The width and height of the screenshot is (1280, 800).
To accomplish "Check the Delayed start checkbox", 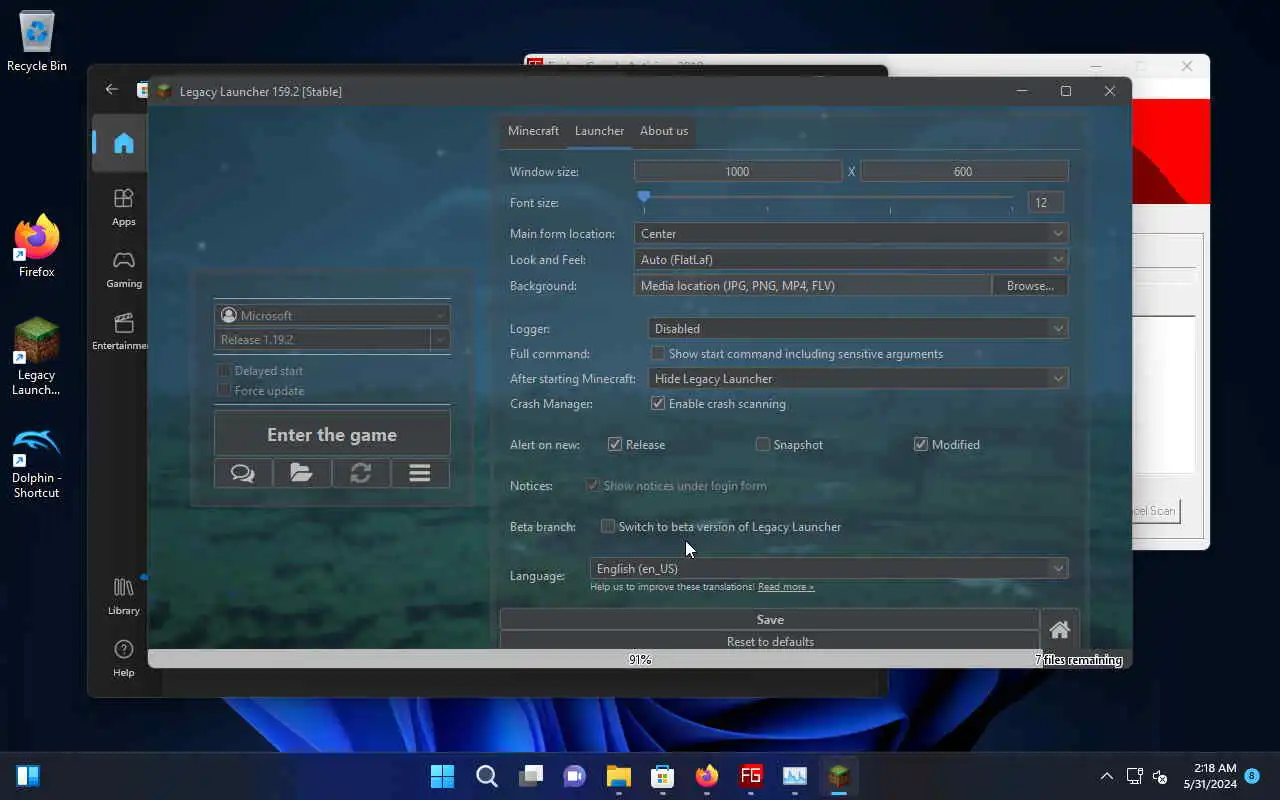I will [x=224, y=370].
